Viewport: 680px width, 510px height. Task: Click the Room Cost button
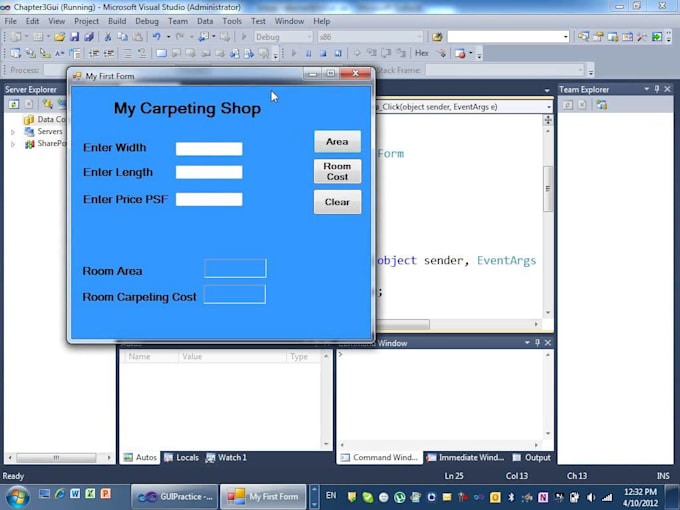tap(337, 171)
